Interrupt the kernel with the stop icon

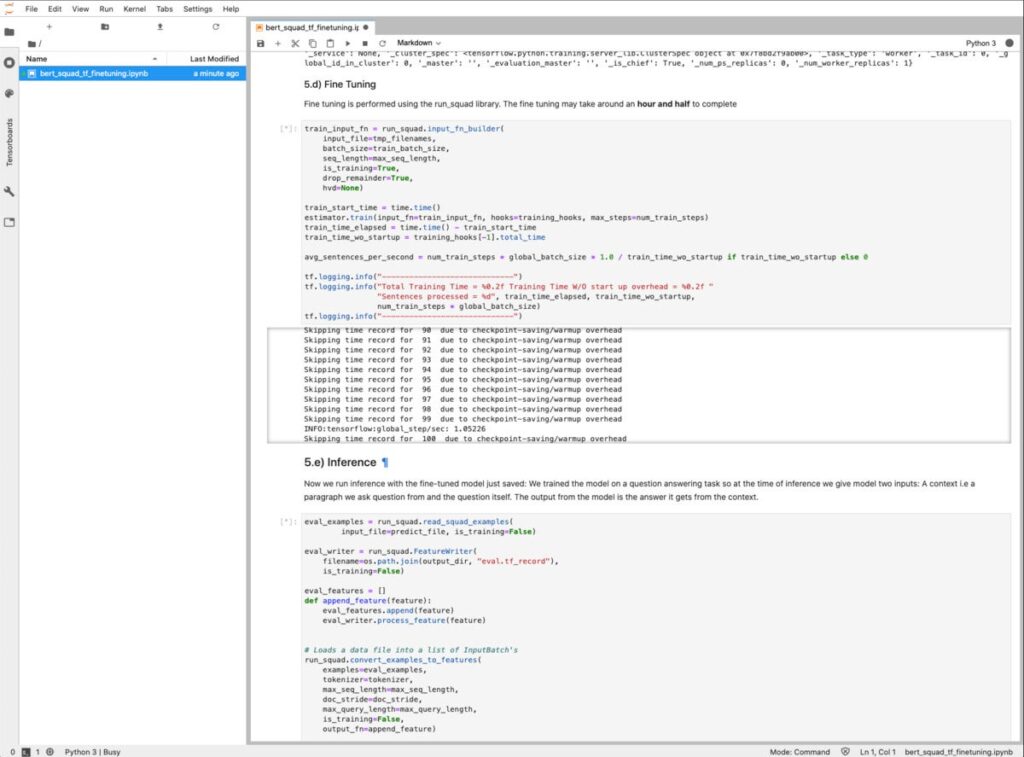(x=365, y=44)
